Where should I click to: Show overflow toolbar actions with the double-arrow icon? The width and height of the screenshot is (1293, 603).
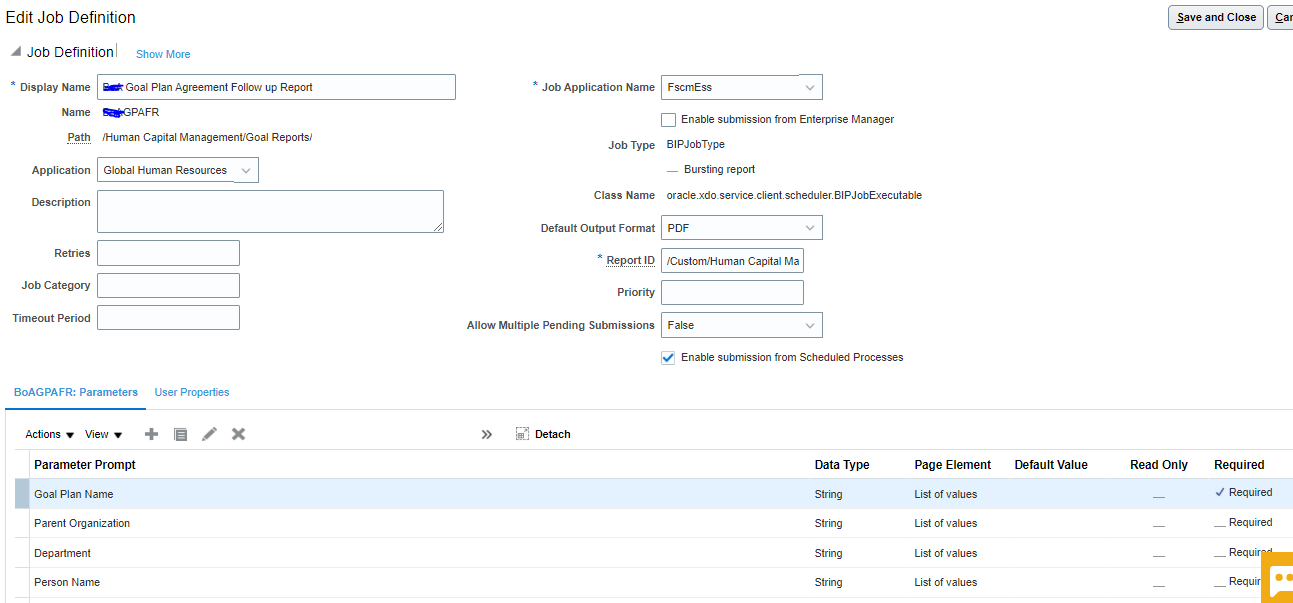[x=487, y=434]
